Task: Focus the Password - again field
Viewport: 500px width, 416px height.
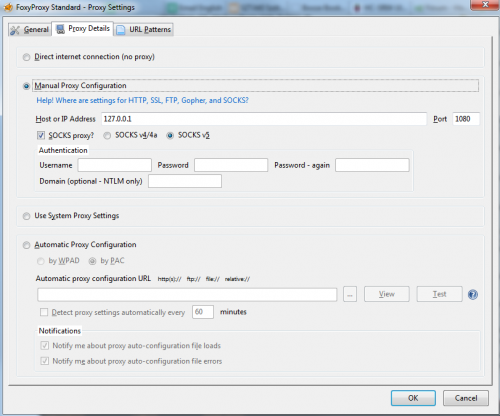Action: point(372,165)
